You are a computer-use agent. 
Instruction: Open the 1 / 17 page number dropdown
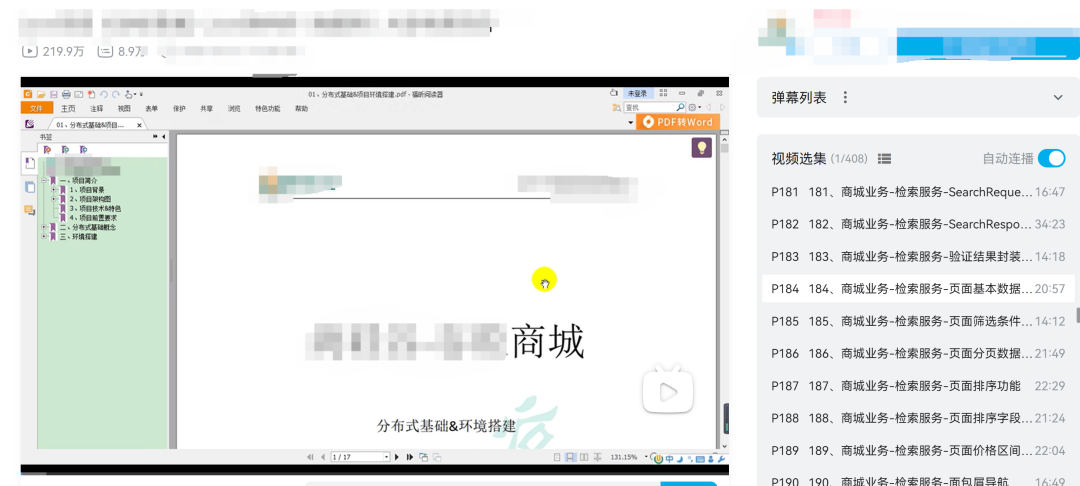(386, 457)
